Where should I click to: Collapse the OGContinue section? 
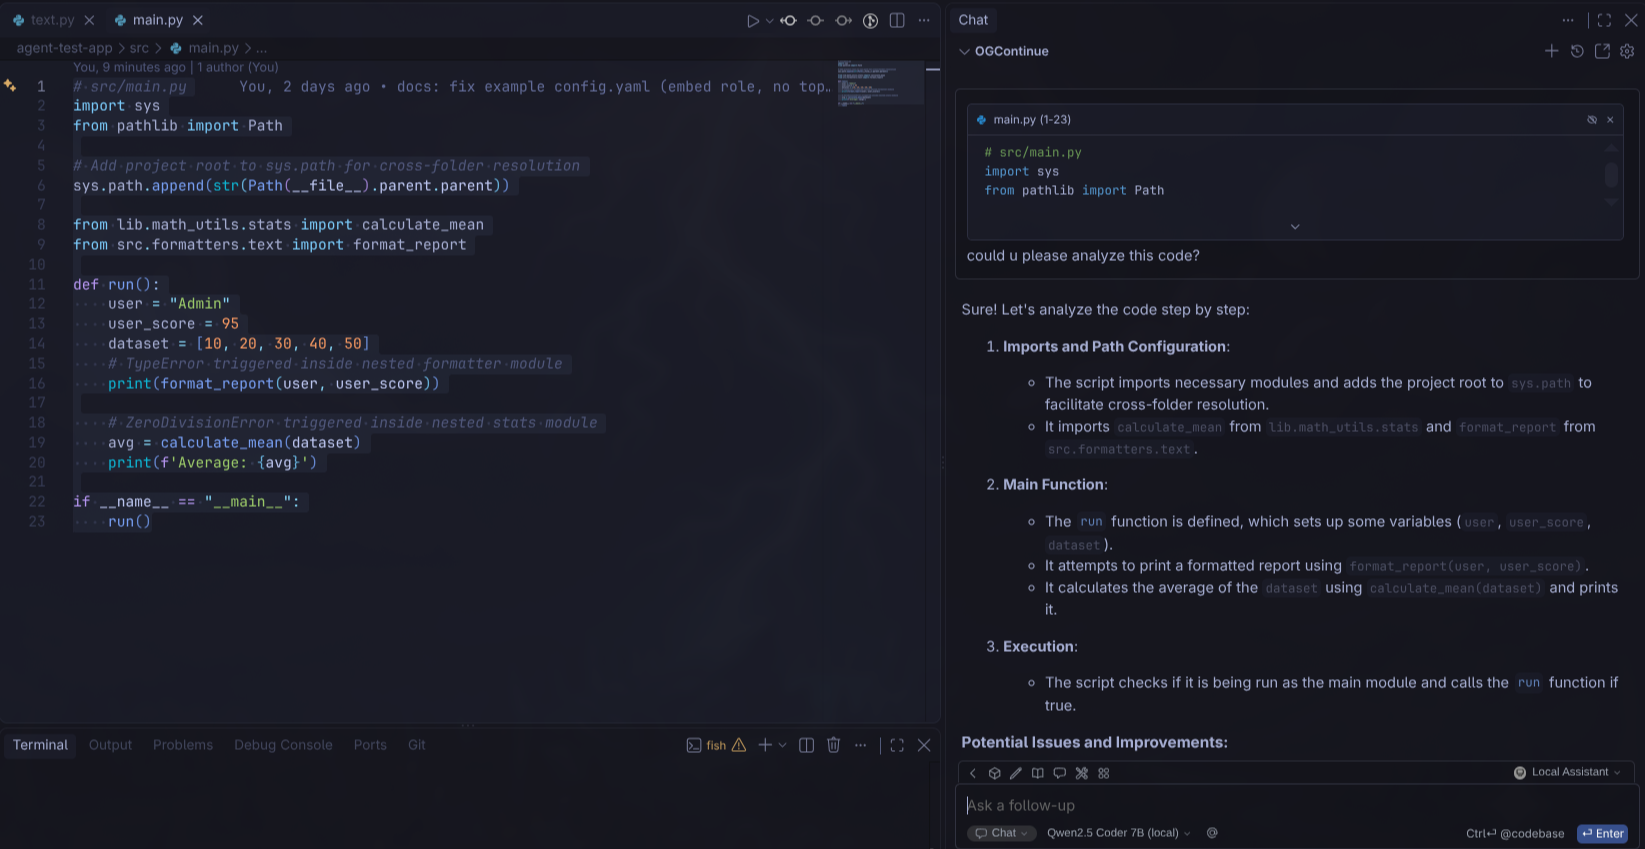point(1004,51)
